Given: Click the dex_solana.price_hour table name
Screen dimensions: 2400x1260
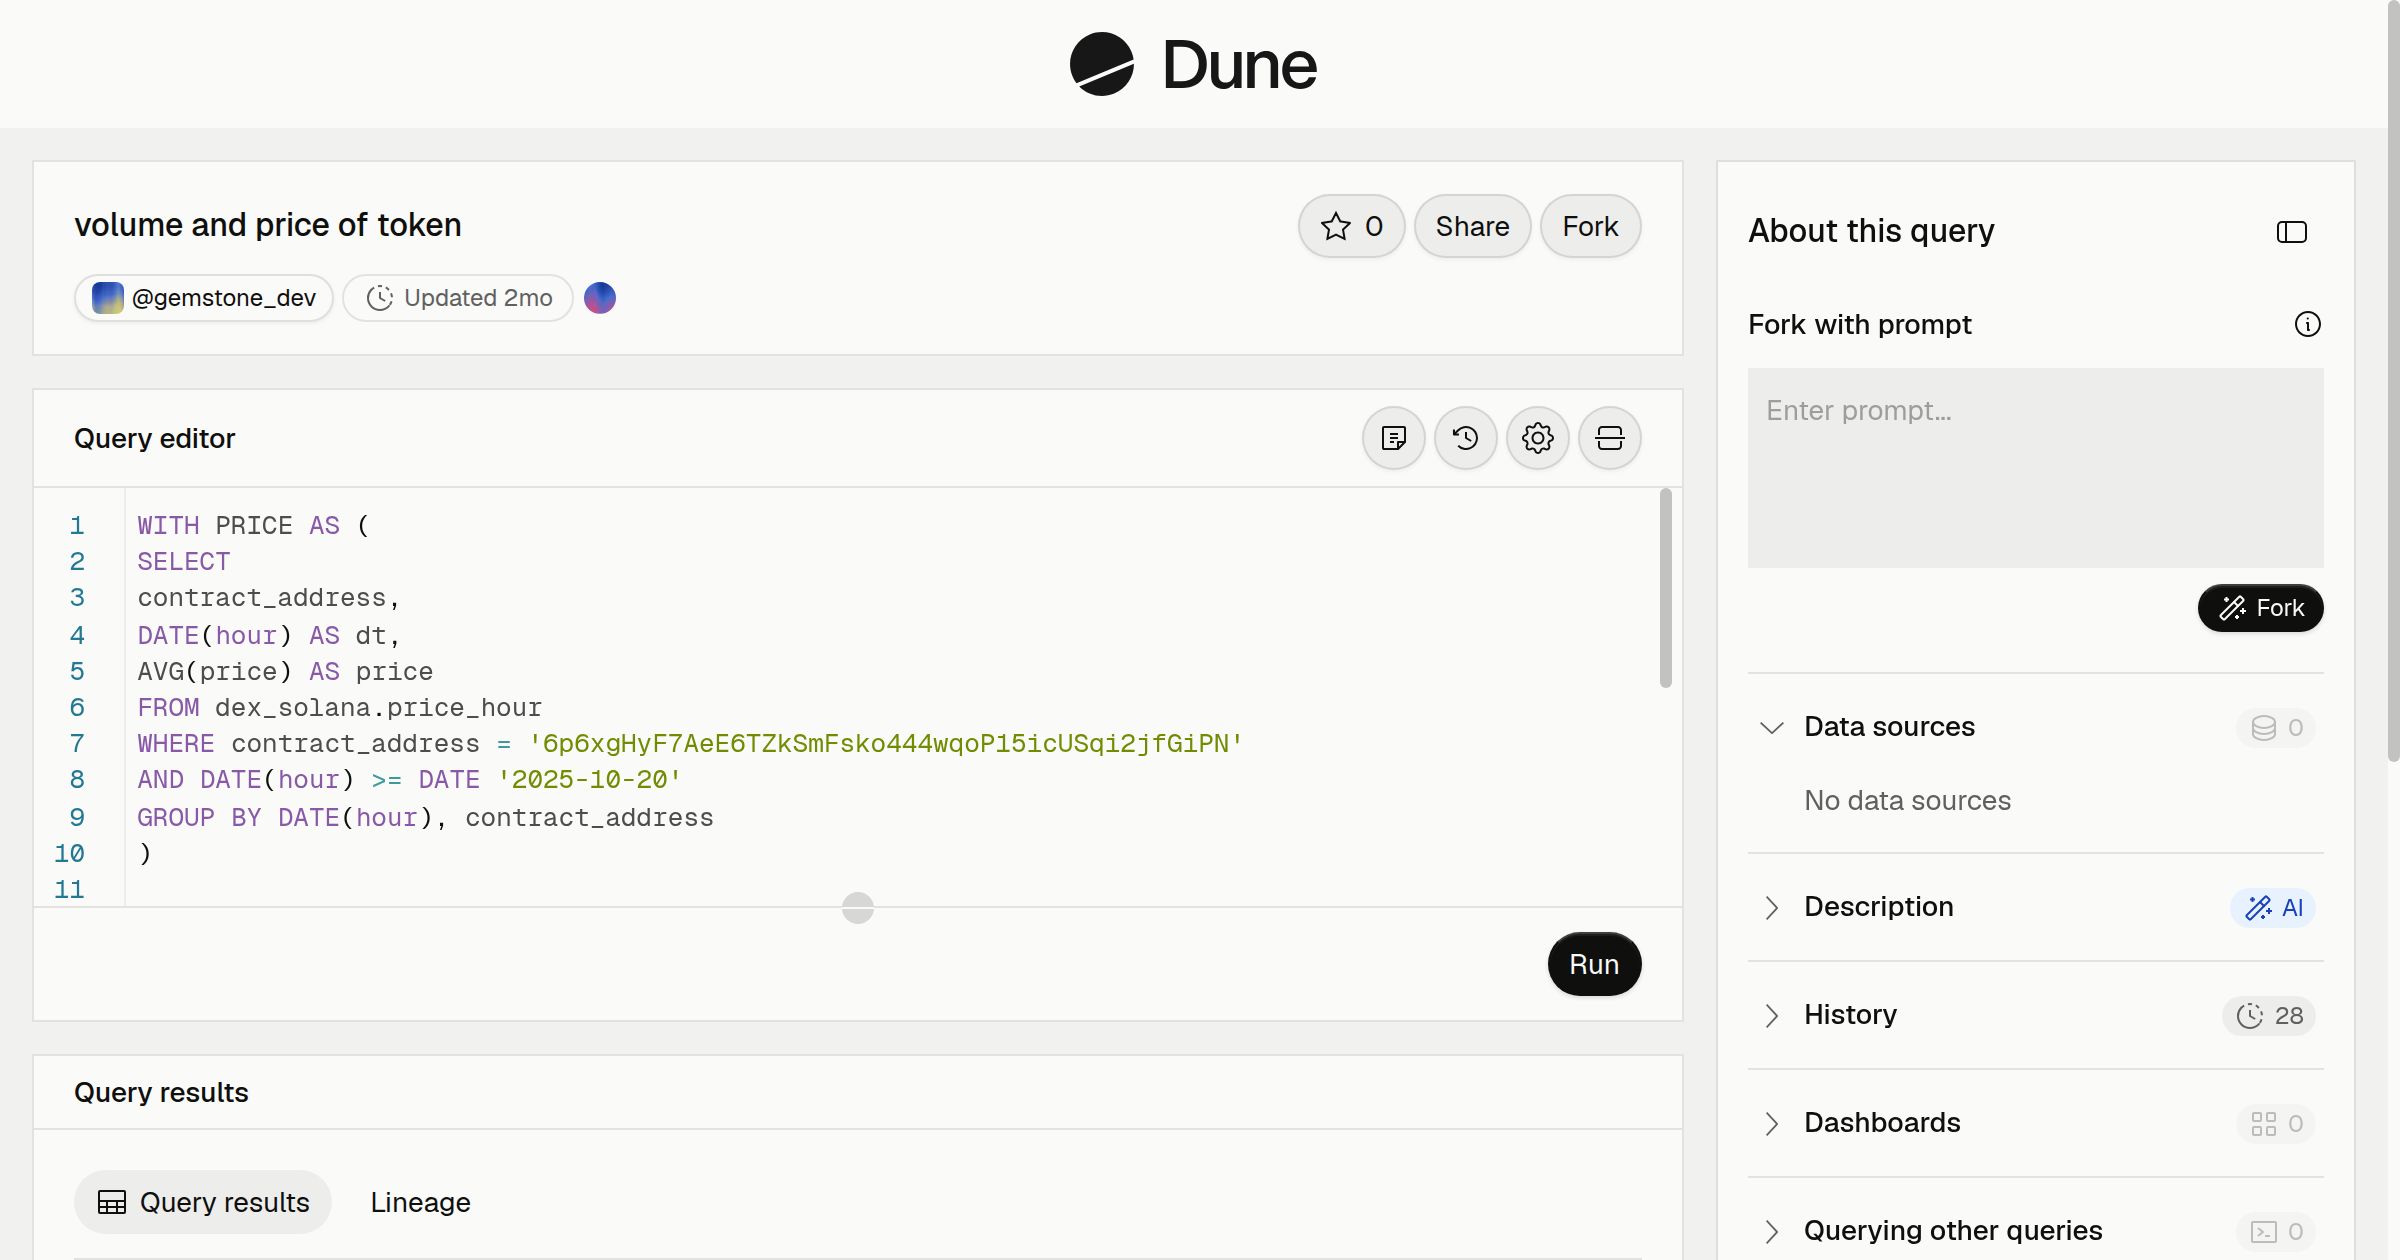Looking at the screenshot, I should click(x=378, y=708).
